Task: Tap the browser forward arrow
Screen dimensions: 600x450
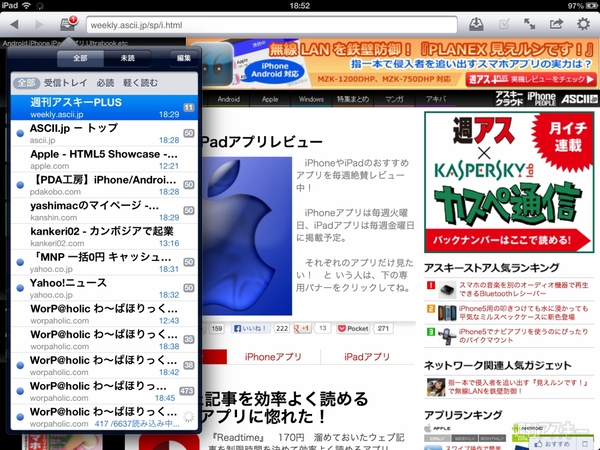Action: (x=39, y=25)
